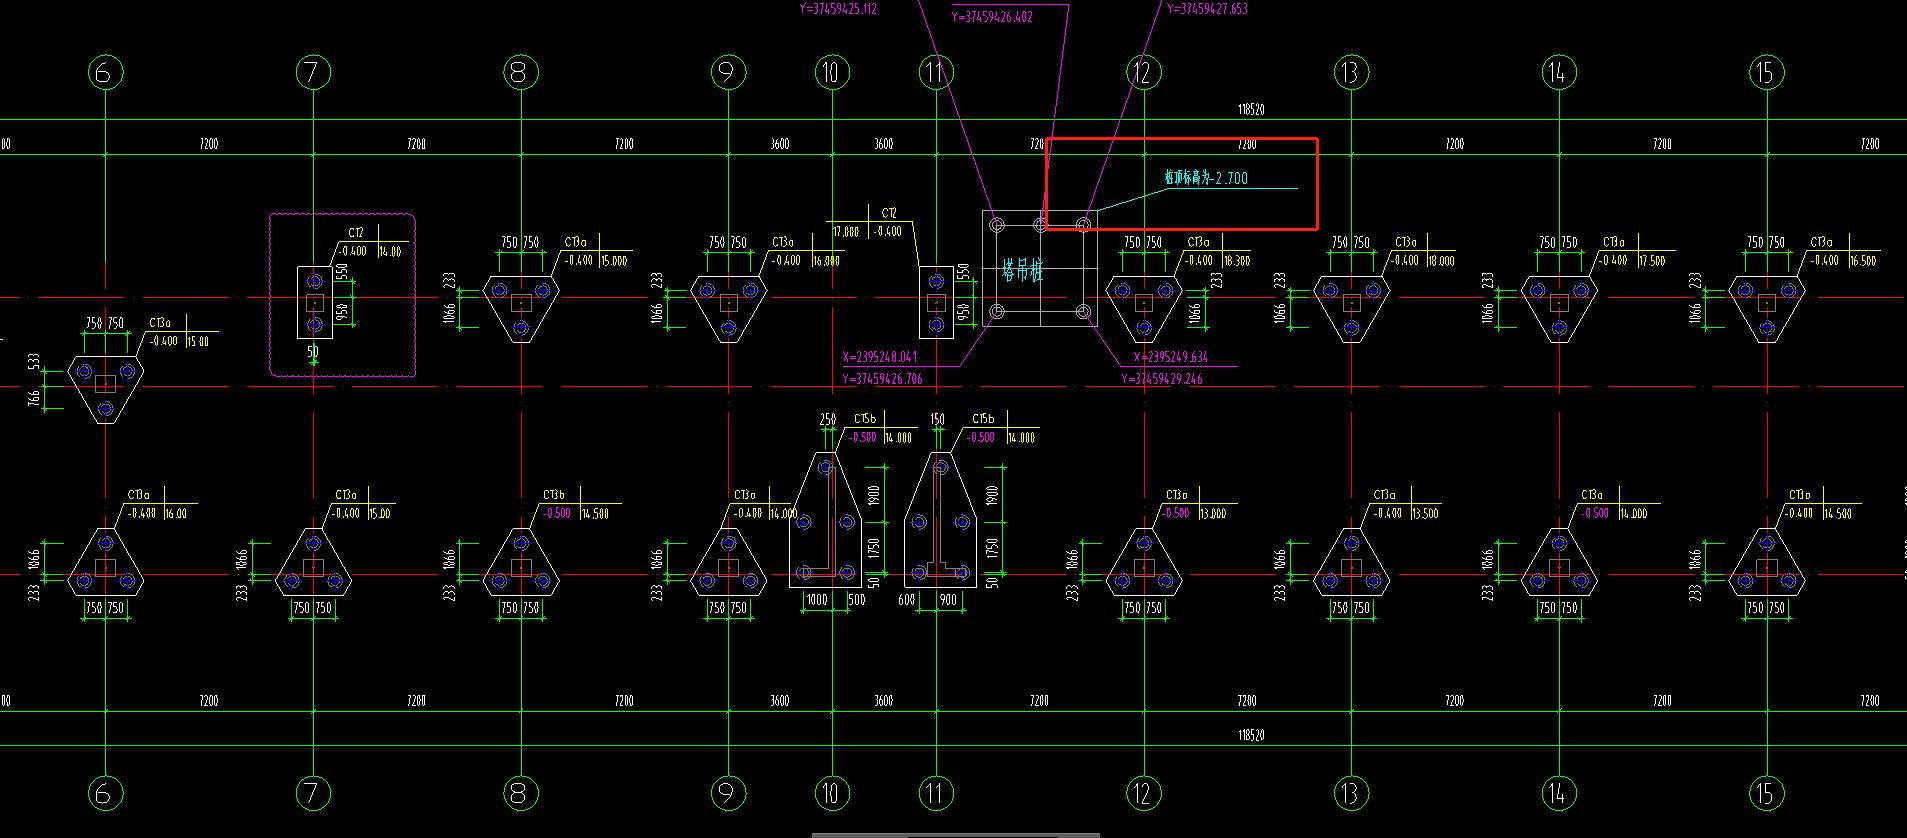Image resolution: width=1907 pixels, height=838 pixels.
Task: Select the 14.500 value in lower row near axis 8
Action: coord(594,514)
